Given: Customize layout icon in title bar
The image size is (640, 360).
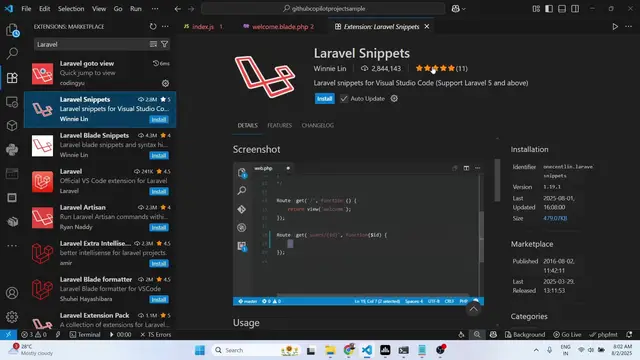Looking at the screenshot, I should tap(536, 9).
